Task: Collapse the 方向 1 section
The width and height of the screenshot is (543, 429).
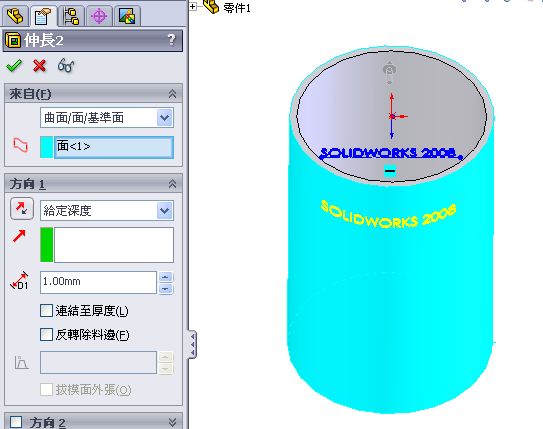Action: 172,184
